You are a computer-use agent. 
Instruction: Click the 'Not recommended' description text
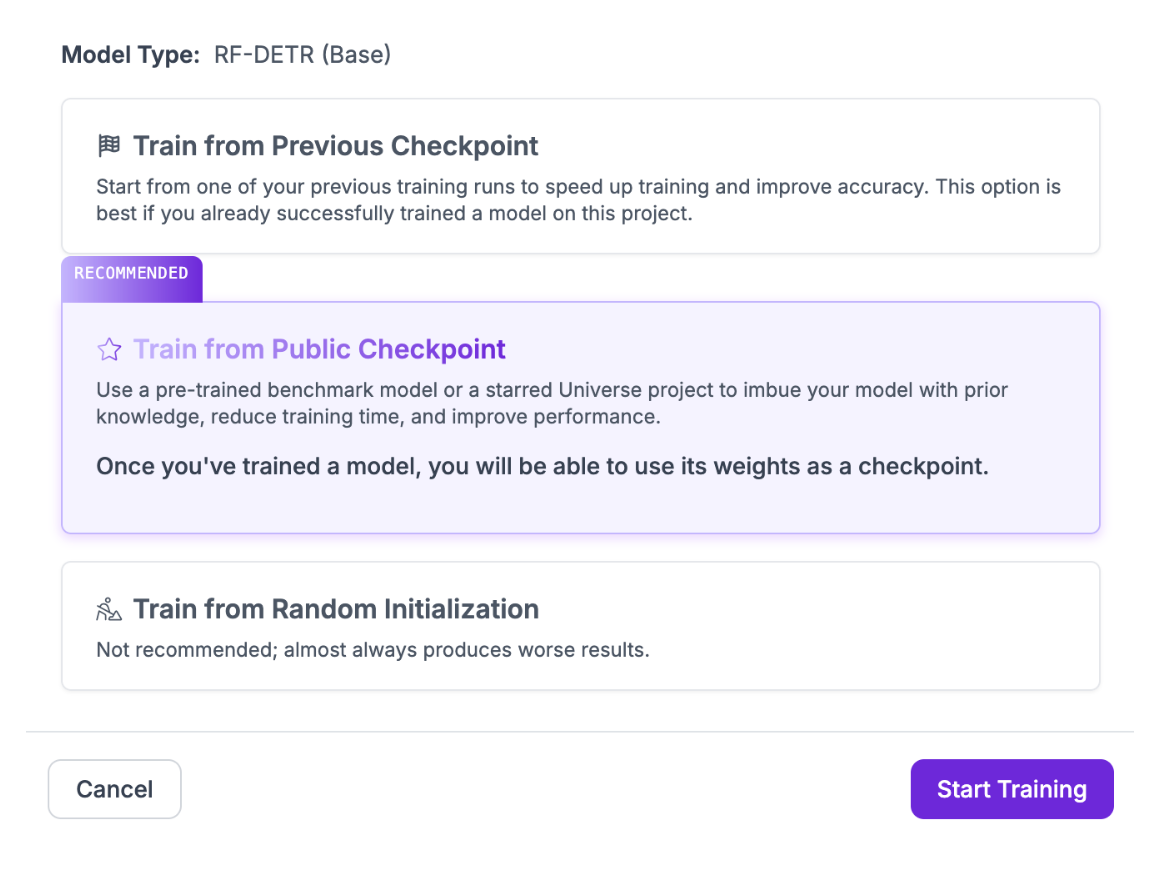coord(372,650)
